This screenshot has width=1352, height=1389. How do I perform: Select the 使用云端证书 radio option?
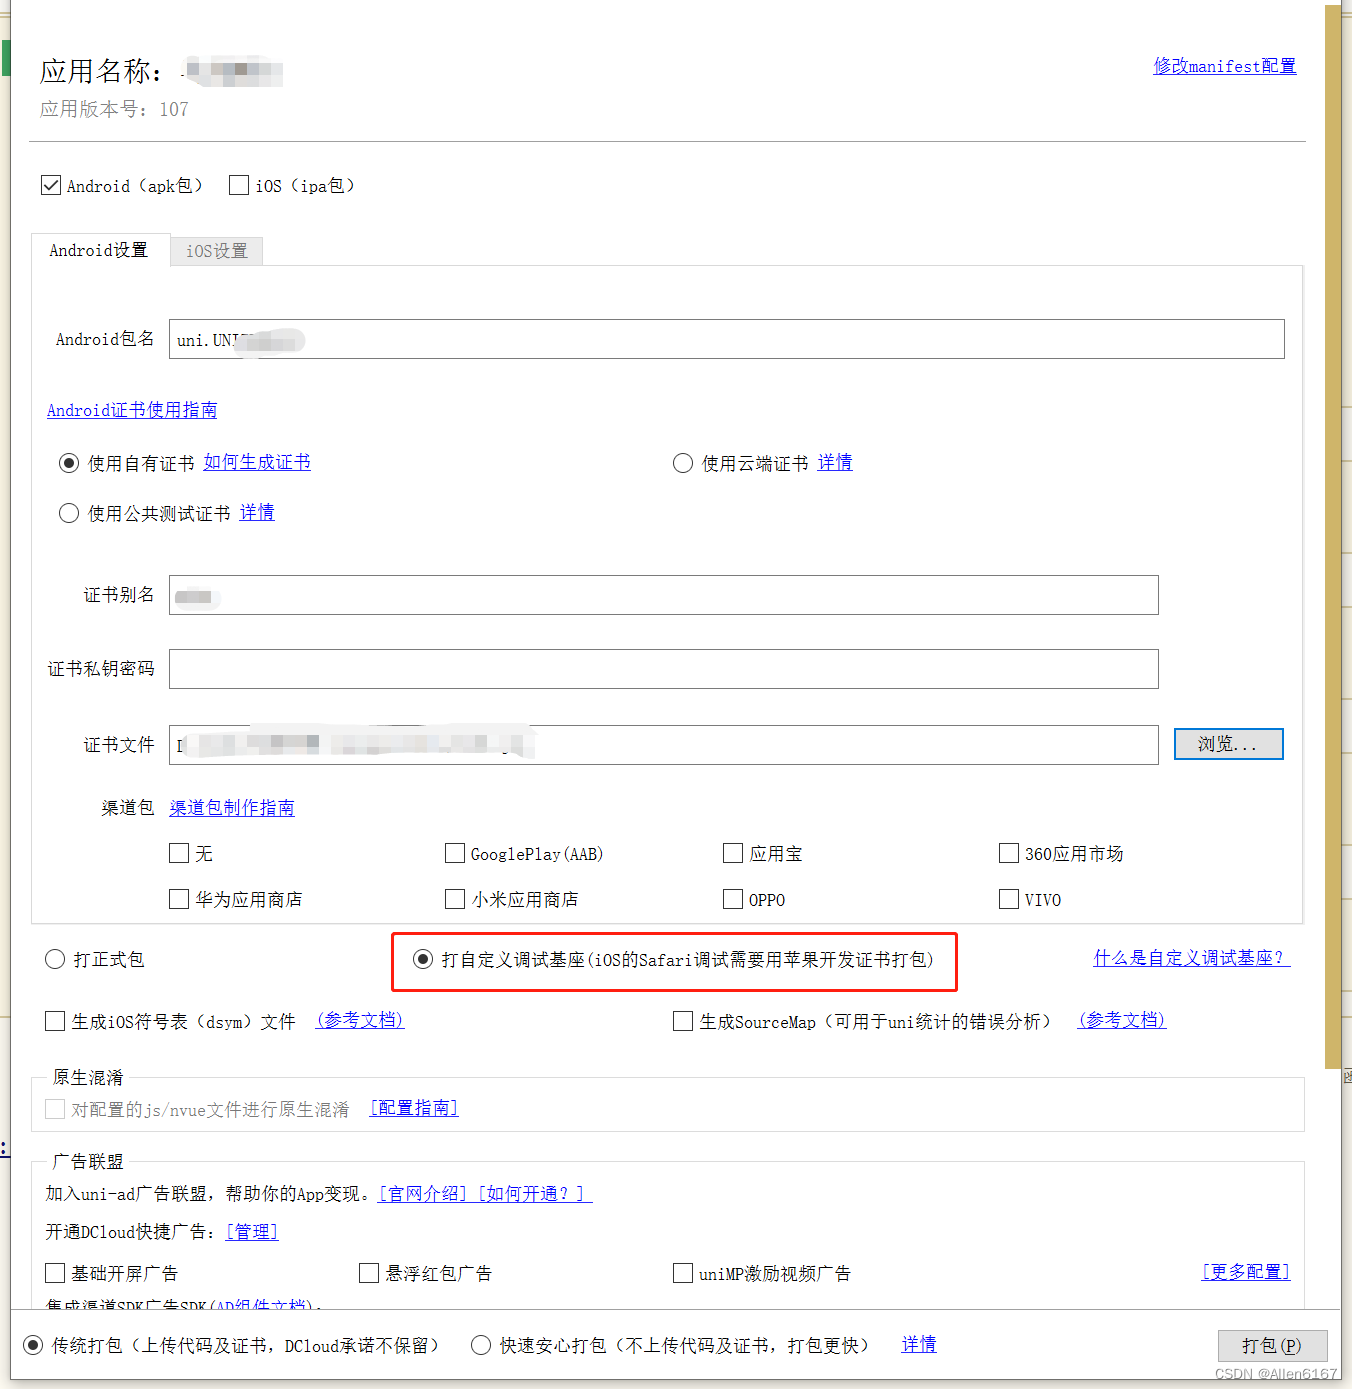tap(683, 462)
